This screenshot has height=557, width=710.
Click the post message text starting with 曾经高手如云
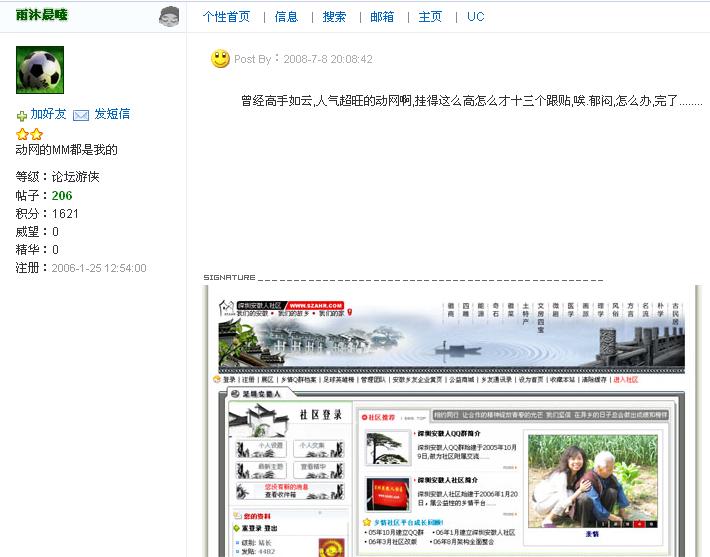click(x=470, y=101)
